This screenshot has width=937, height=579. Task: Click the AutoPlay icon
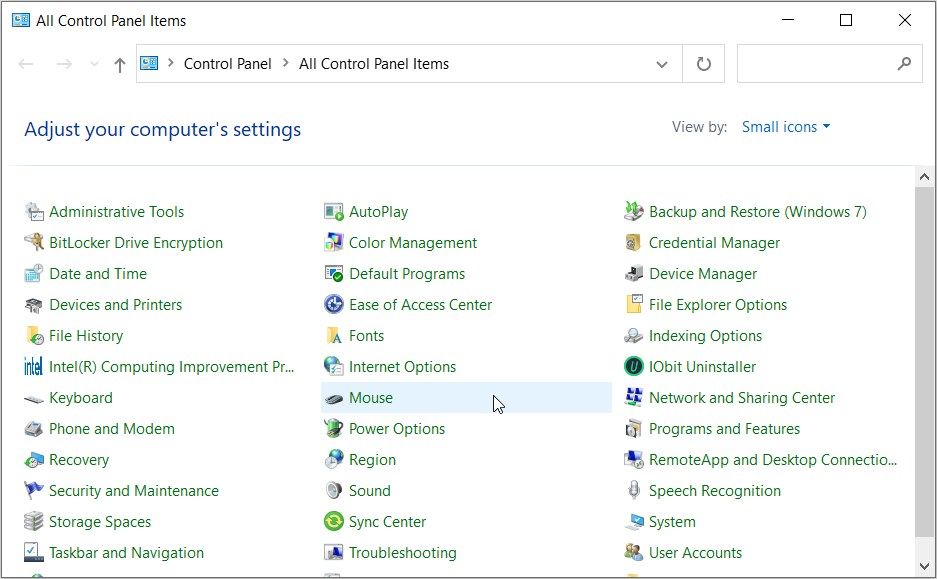(x=334, y=212)
